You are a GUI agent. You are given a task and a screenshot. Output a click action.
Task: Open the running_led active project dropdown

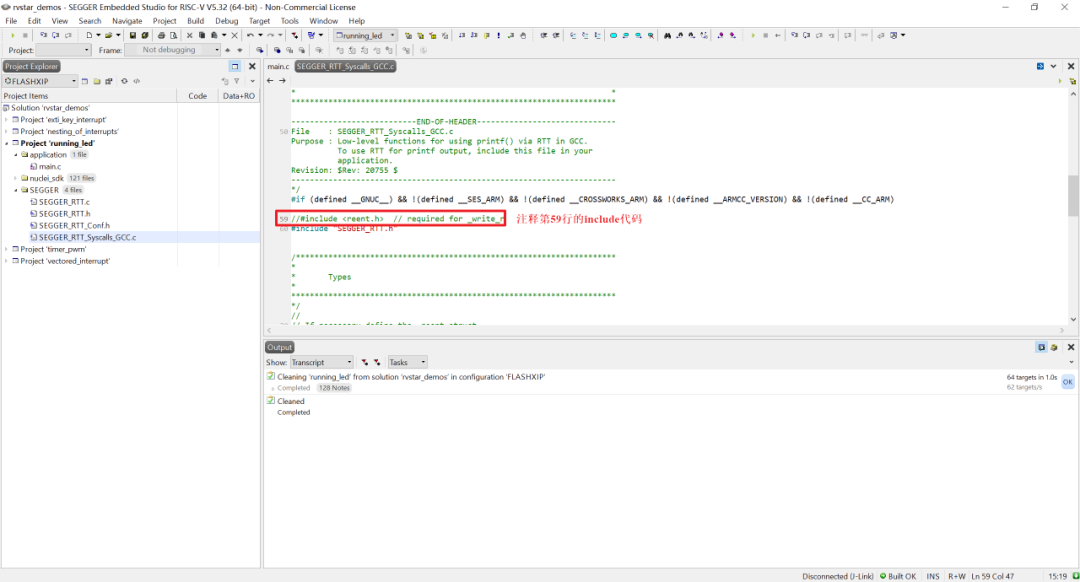(365, 35)
